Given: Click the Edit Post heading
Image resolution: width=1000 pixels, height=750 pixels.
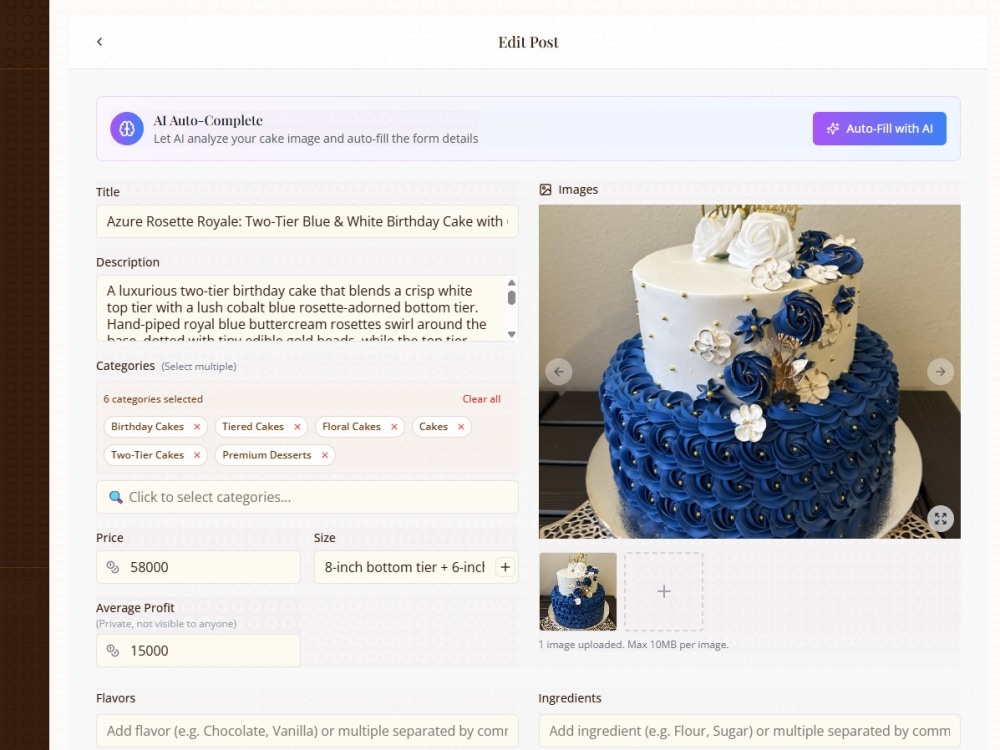Looking at the screenshot, I should click(x=528, y=42).
